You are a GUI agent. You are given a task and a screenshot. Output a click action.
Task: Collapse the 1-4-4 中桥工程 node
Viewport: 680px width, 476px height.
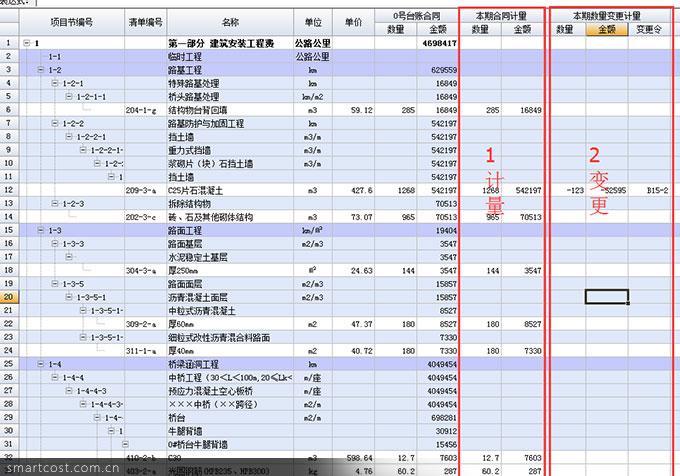pos(55,377)
